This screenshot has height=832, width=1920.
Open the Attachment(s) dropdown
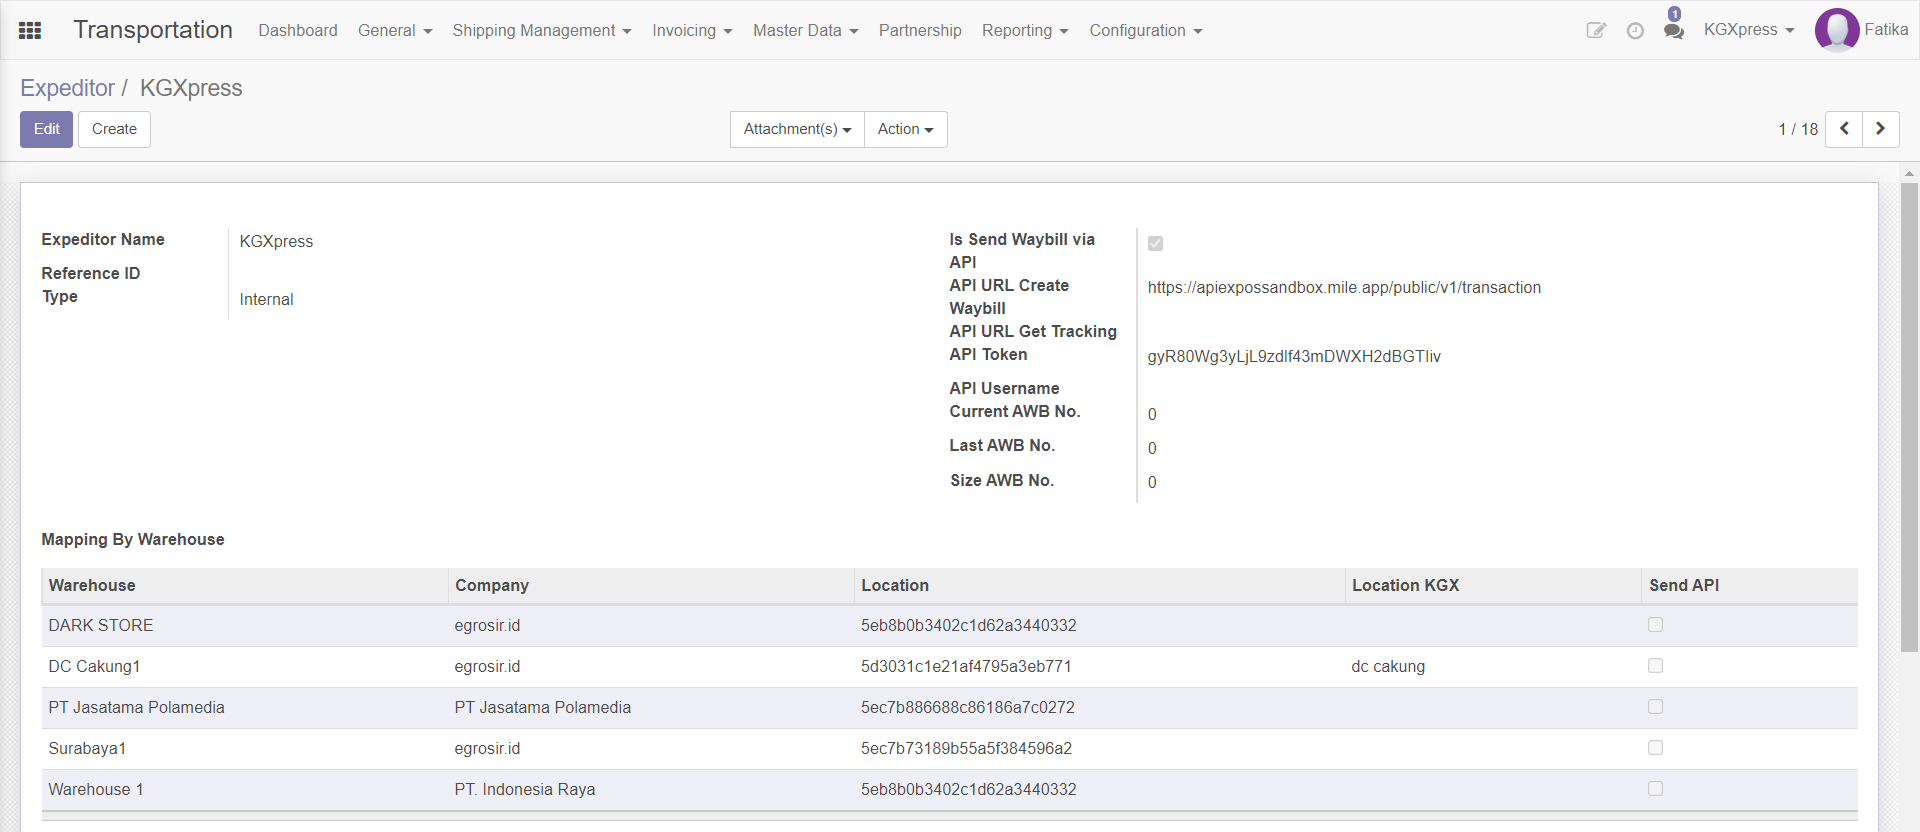tap(797, 129)
